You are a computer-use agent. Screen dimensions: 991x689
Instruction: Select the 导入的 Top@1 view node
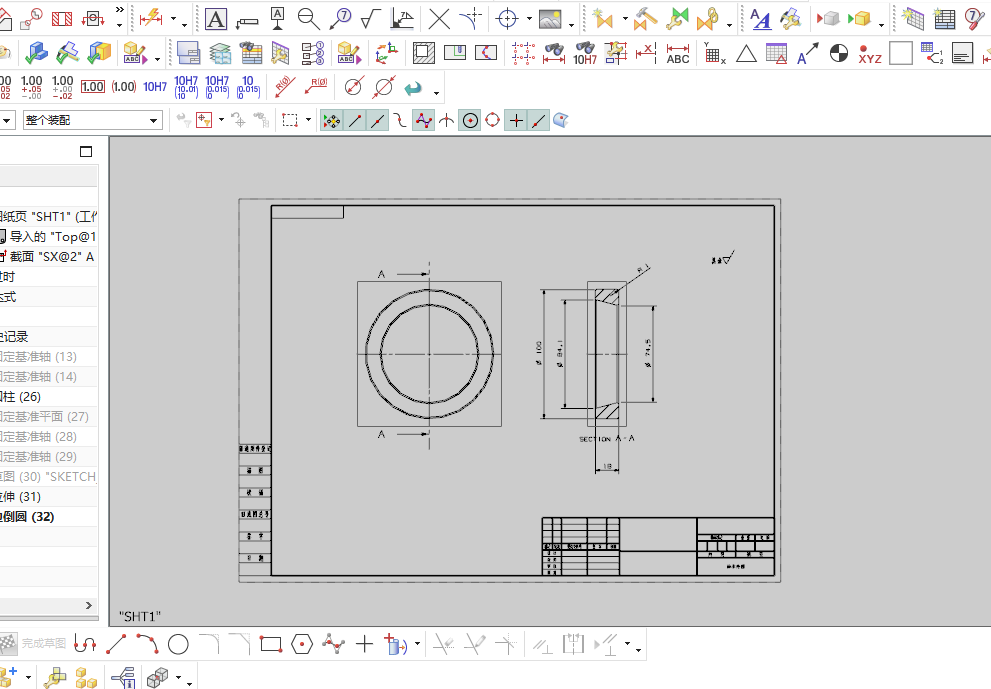[x=49, y=236]
